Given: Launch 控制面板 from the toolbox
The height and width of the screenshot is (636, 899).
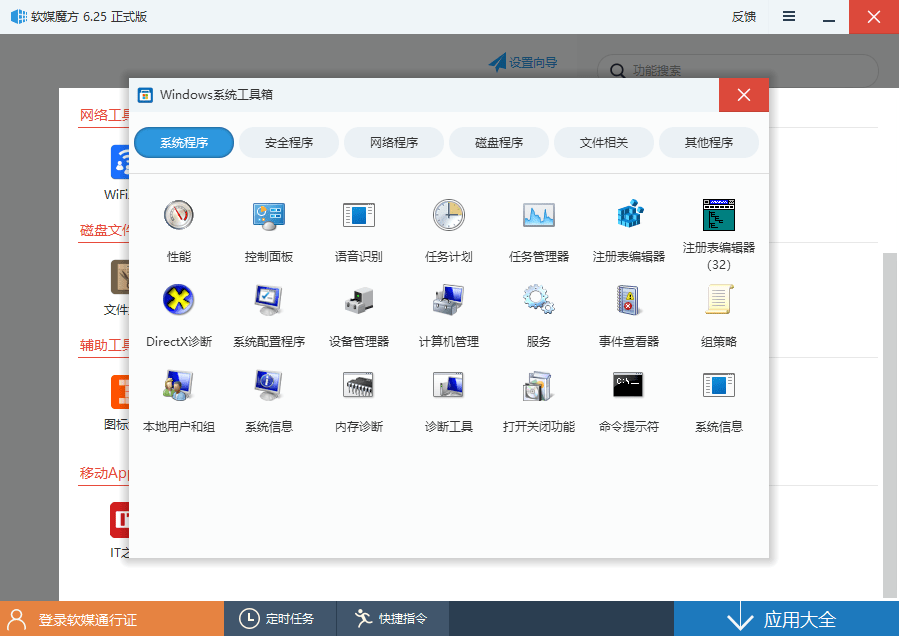Looking at the screenshot, I should click(x=268, y=231).
